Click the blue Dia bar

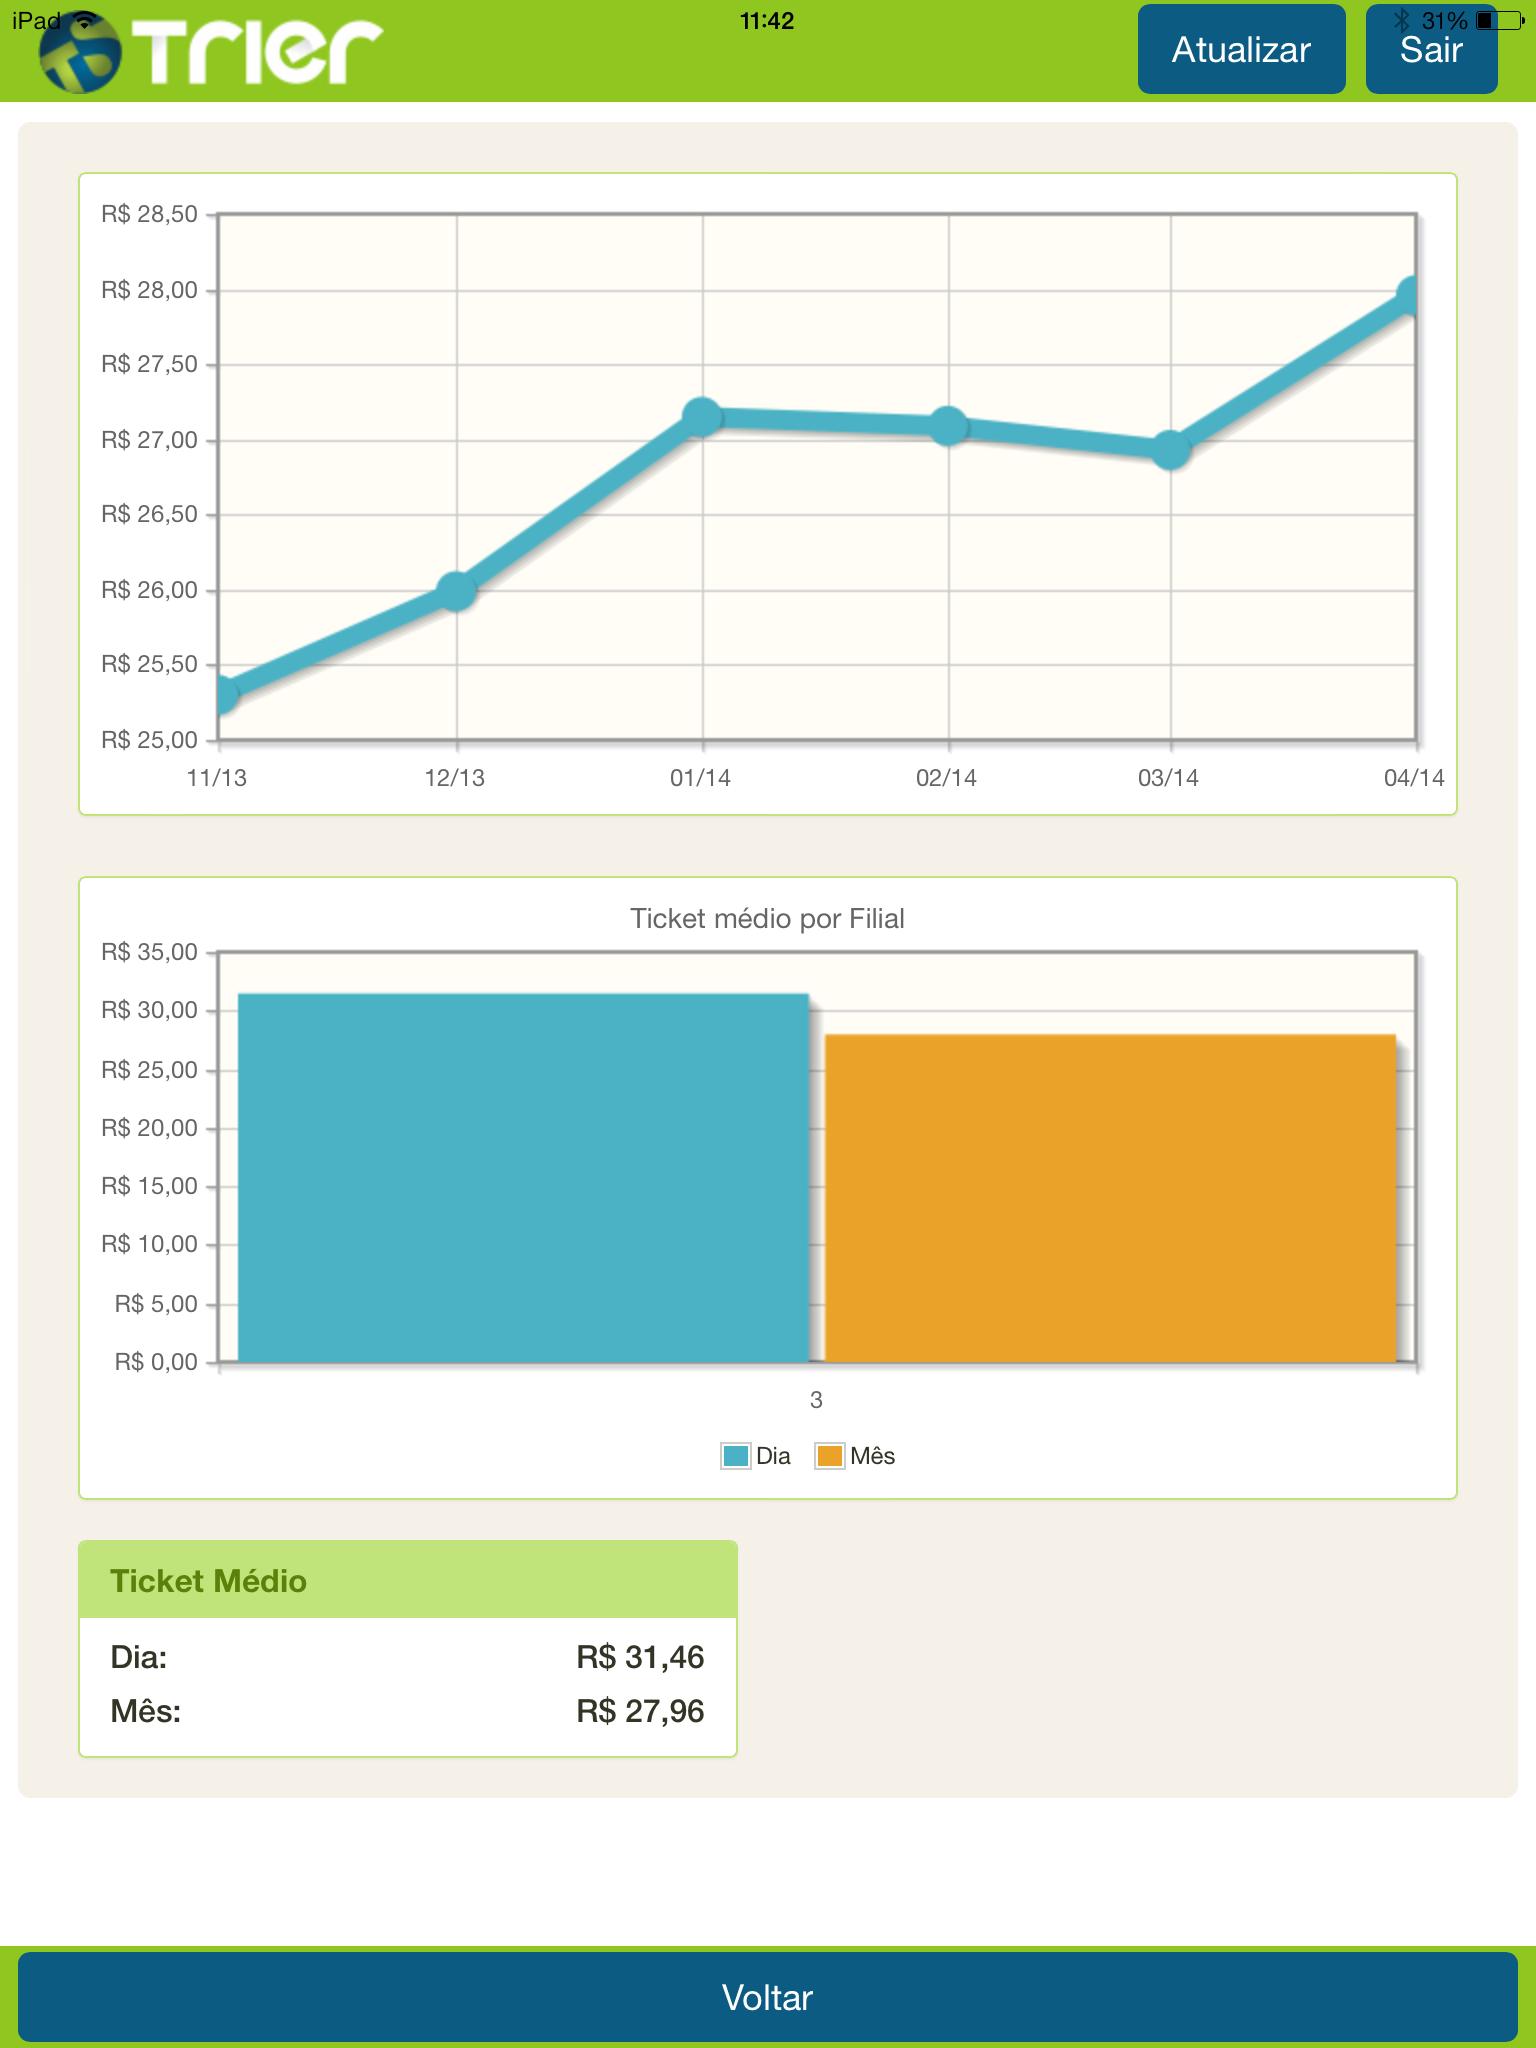coord(523,1177)
